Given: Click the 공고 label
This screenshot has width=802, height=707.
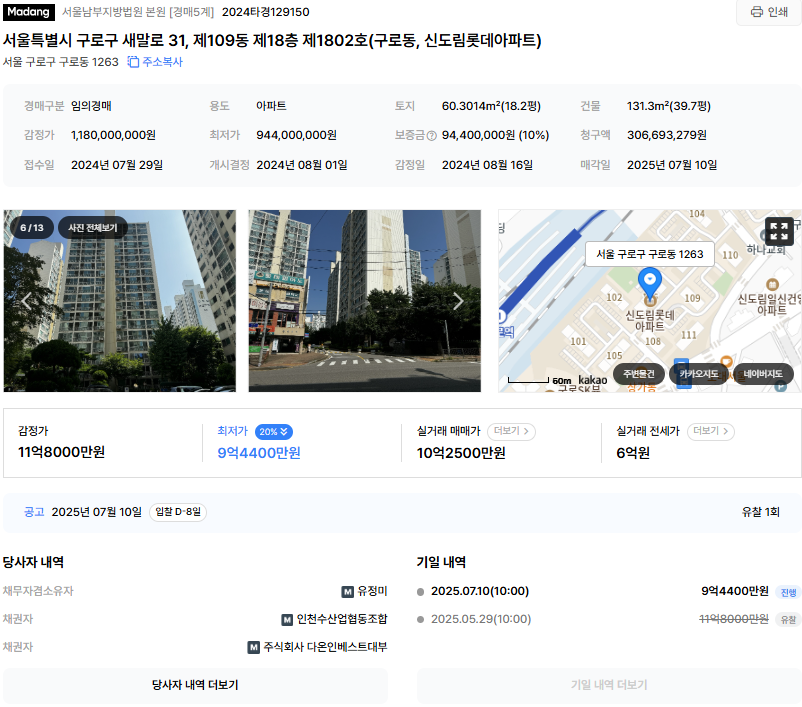Looking at the screenshot, I should (x=34, y=512).
